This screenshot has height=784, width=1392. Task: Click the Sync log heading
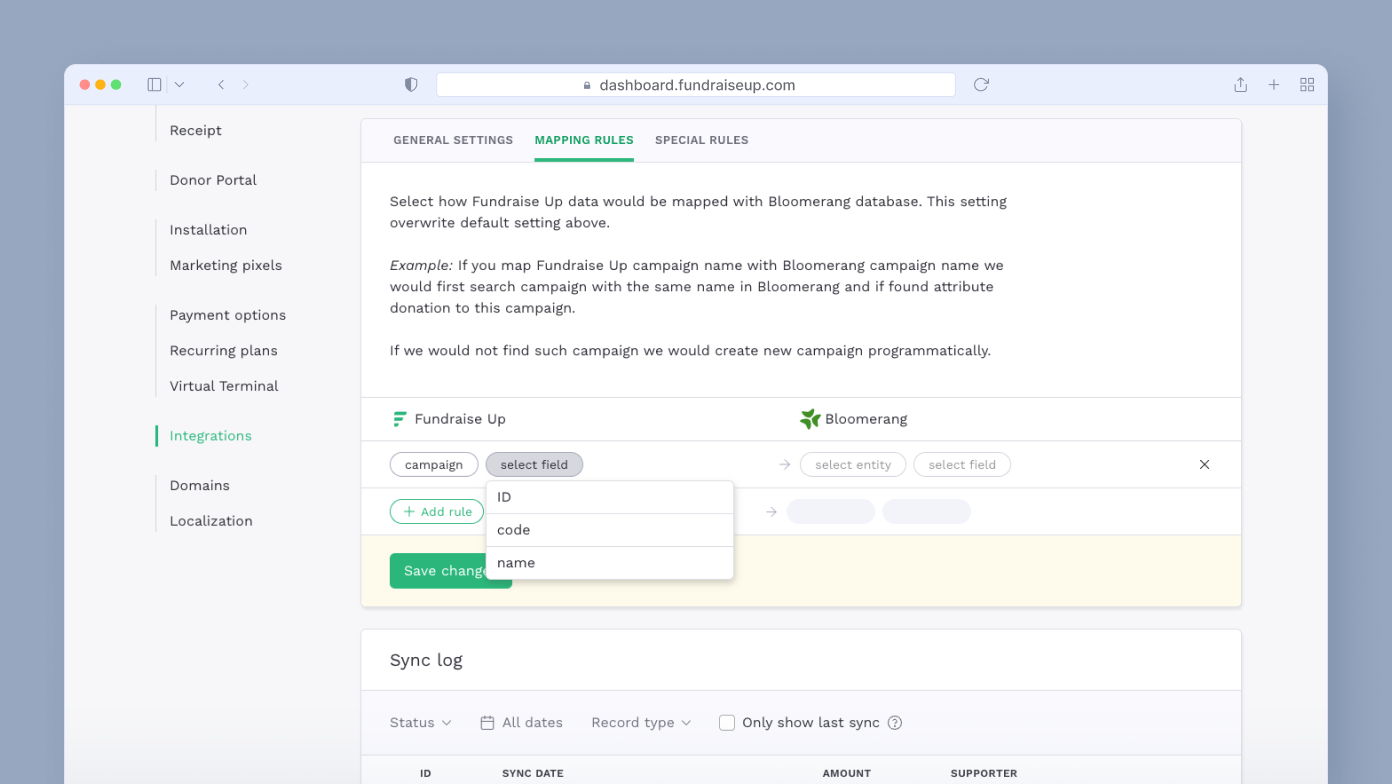(426, 660)
